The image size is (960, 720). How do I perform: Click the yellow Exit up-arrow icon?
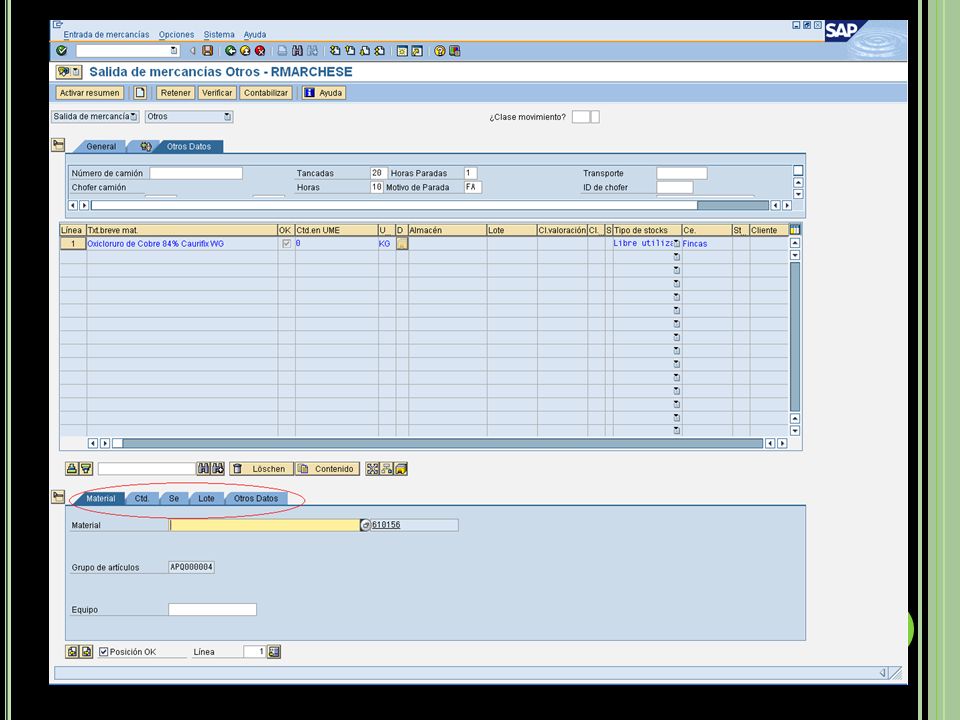pyautogui.click(x=245, y=51)
